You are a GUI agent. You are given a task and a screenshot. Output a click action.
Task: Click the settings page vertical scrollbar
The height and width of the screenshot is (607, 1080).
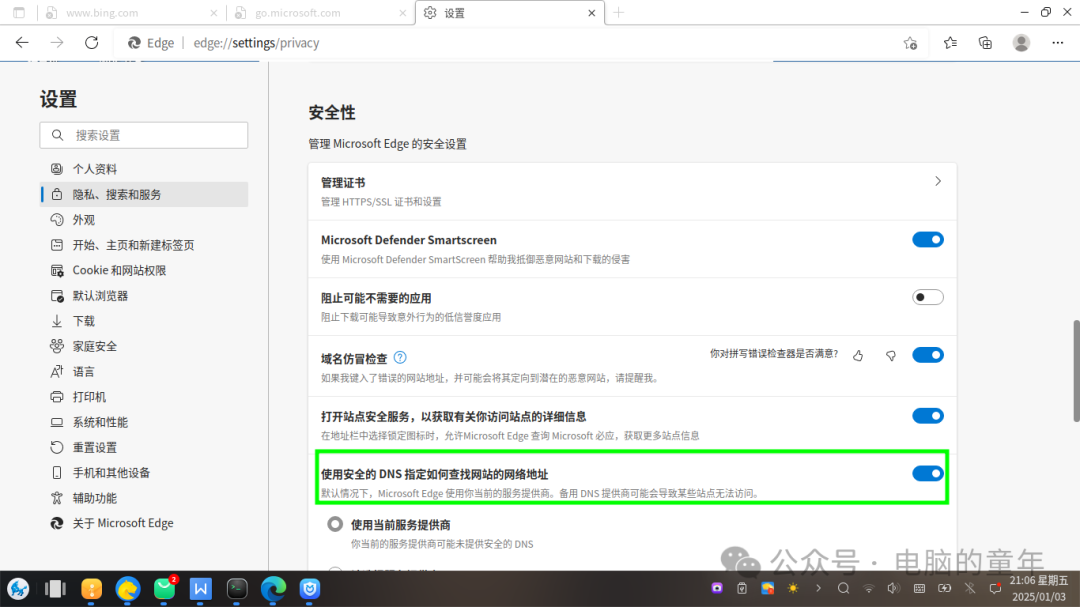1076,371
